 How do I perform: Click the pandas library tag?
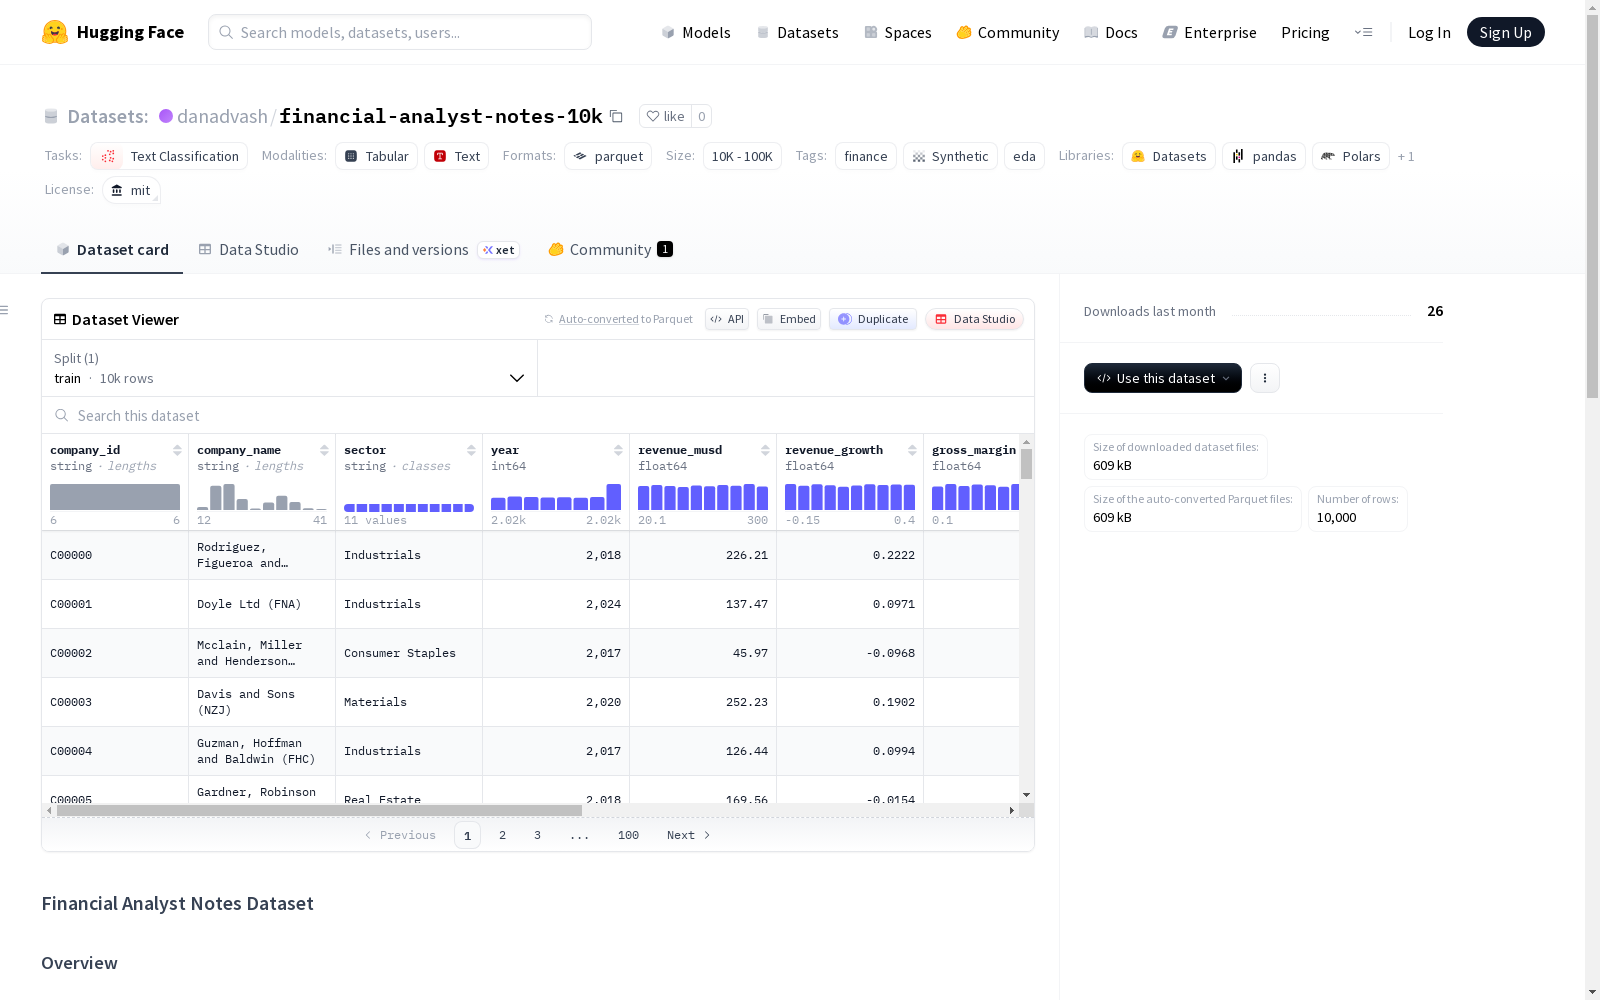click(x=1264, y=156)
